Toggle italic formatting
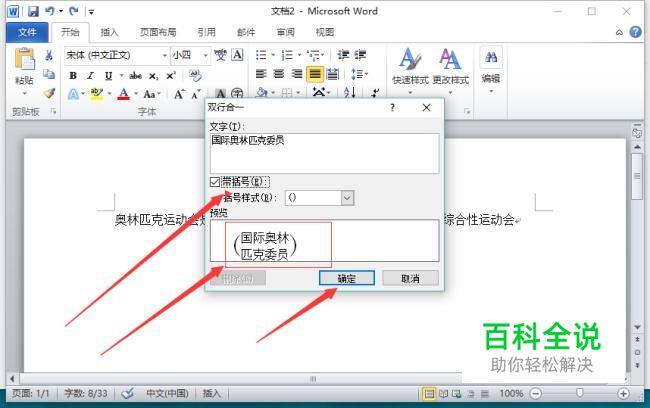The height and width of the screenshot is (408, 650). [x=90, y=75]
